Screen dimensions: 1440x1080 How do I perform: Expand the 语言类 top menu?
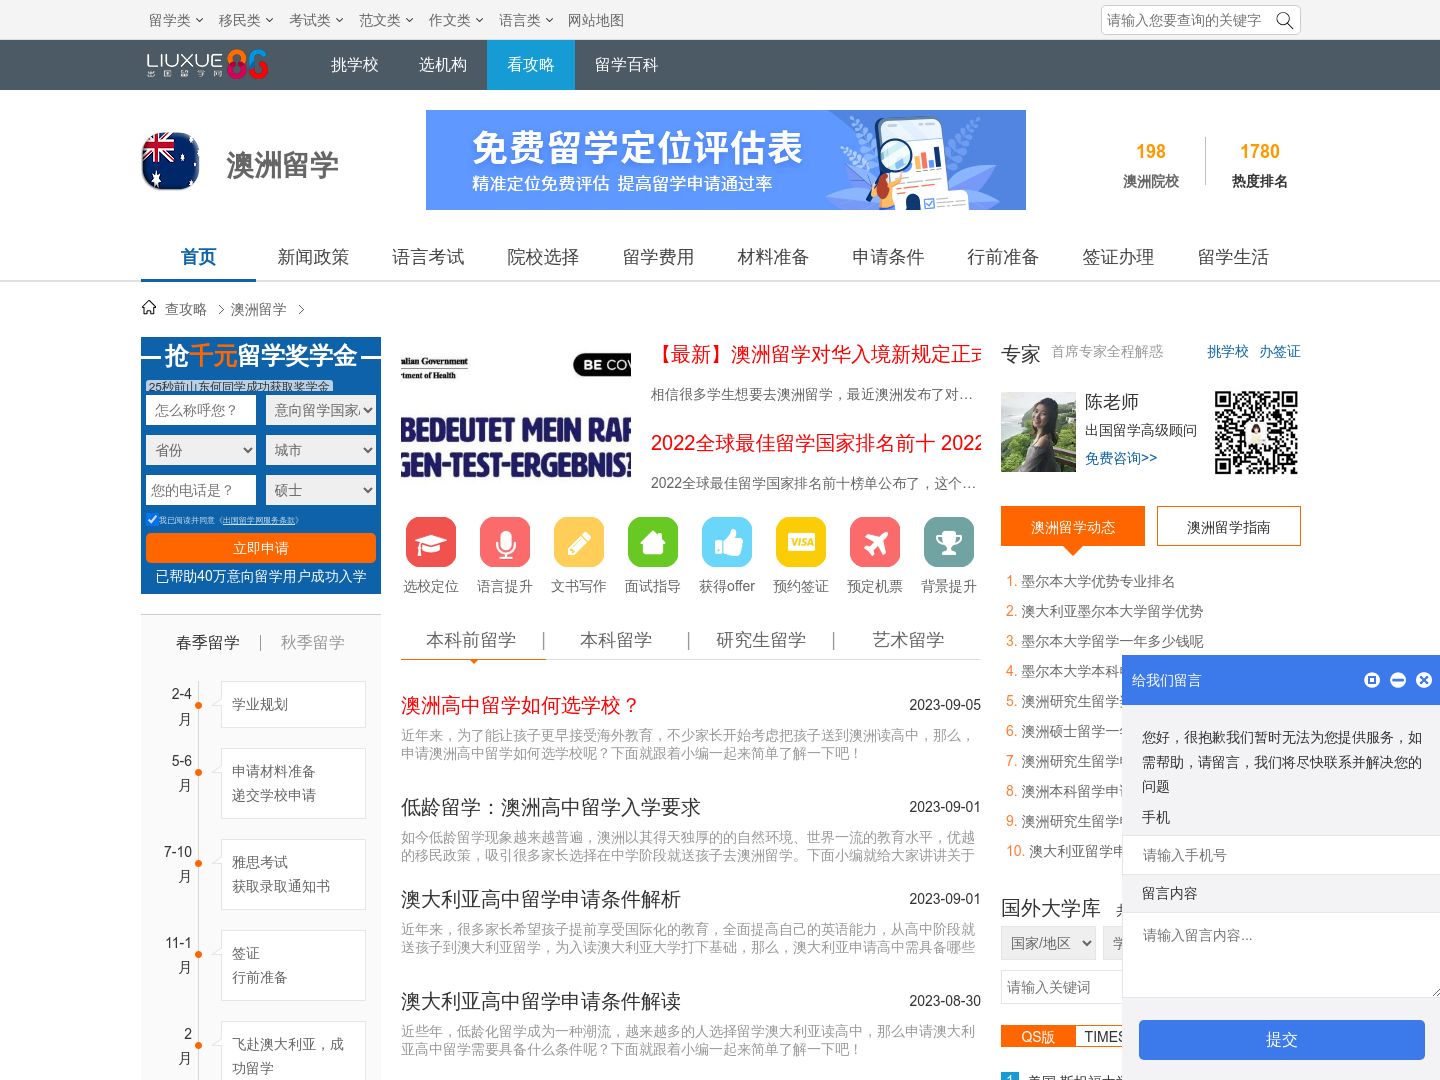point(526,20)
